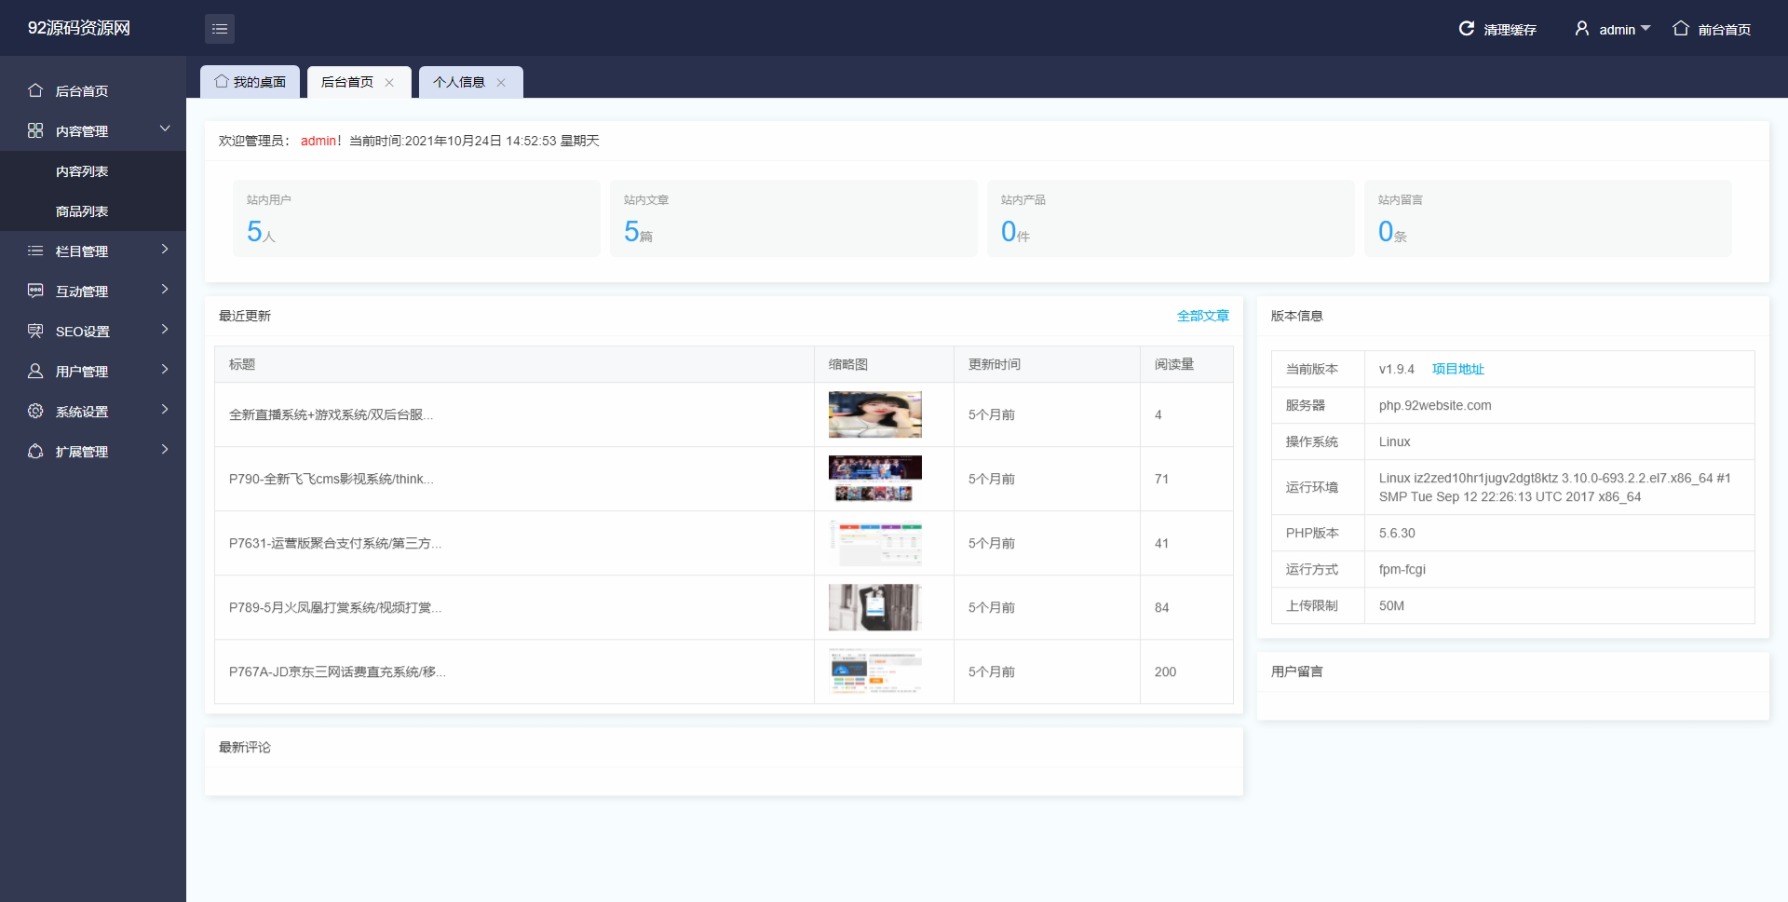Click the PHP版本 value 5.6.30
This screenshot has width=1788, height=902.
[1397, 533]
